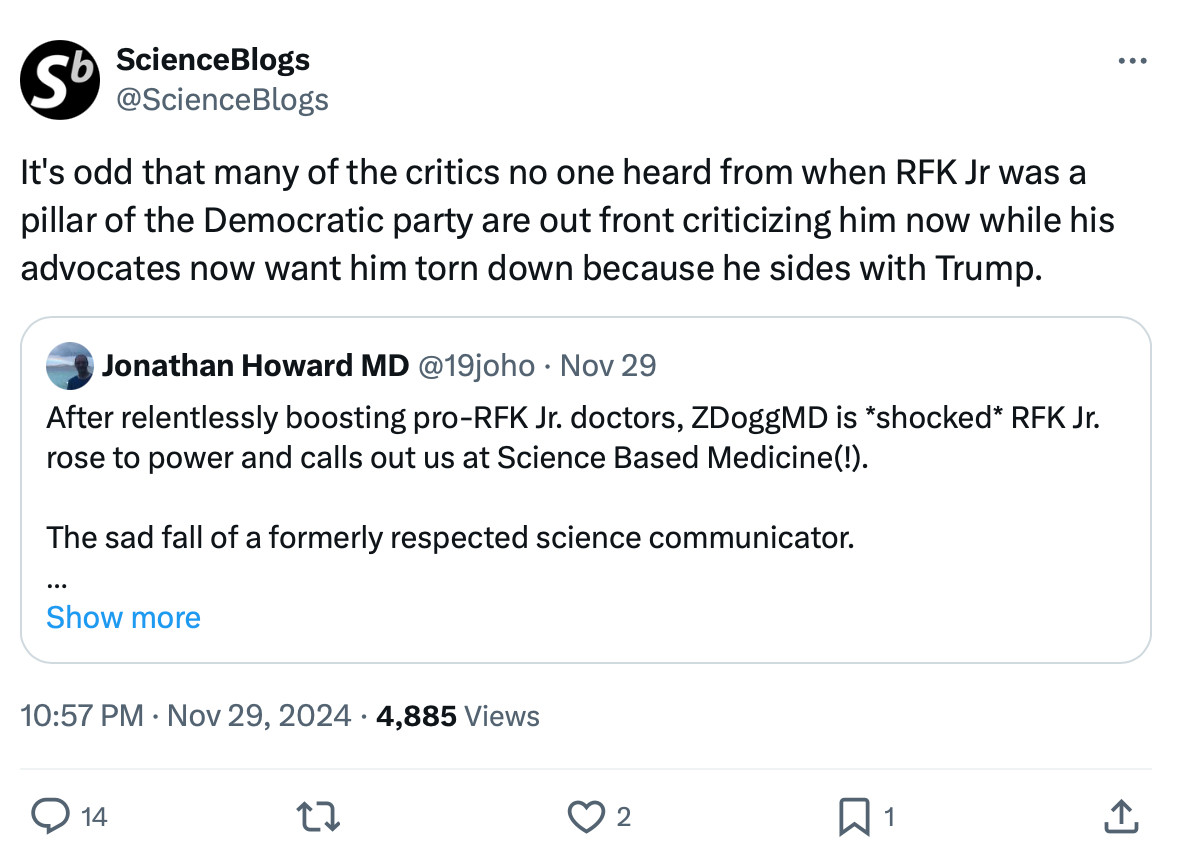Click the reply speech bubble icon

pyautogui.click(x=49, y=817)
